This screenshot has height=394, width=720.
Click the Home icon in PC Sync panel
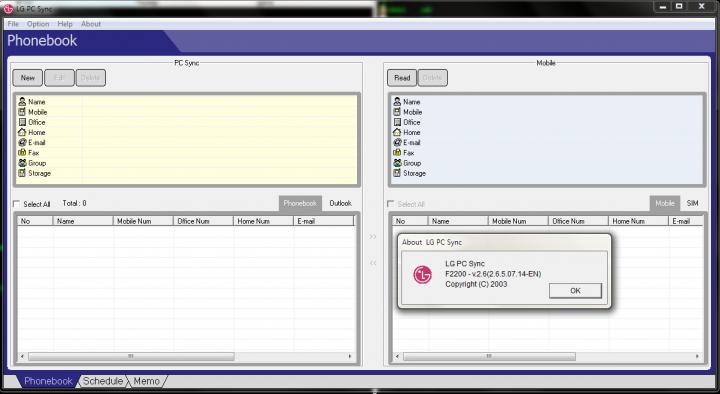click(22, 132)
